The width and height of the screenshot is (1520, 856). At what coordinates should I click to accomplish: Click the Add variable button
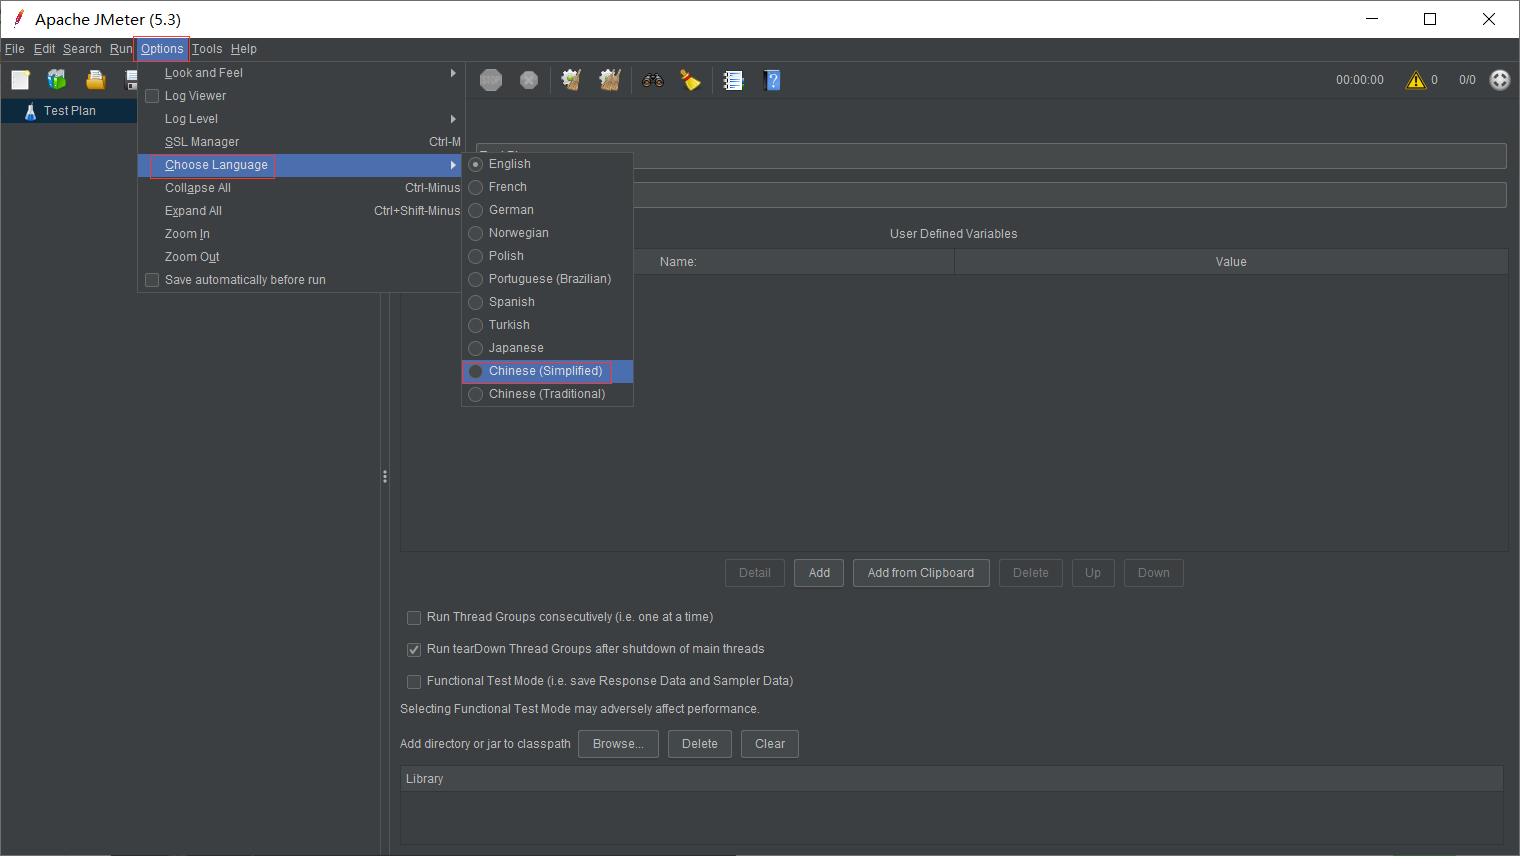[x=819, y=573]
